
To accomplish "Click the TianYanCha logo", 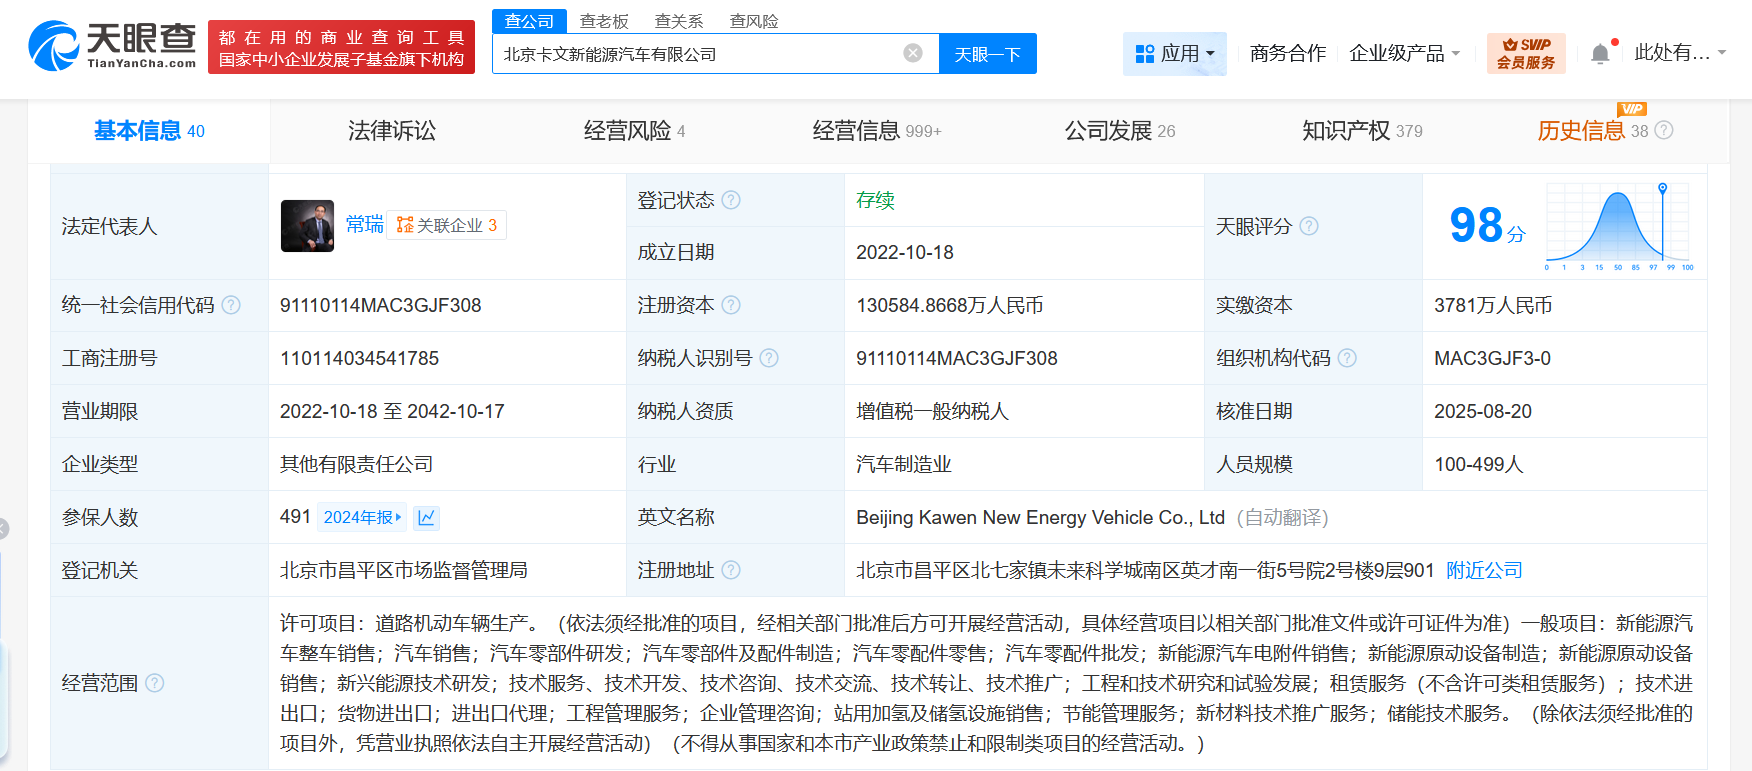I will 112,46.
